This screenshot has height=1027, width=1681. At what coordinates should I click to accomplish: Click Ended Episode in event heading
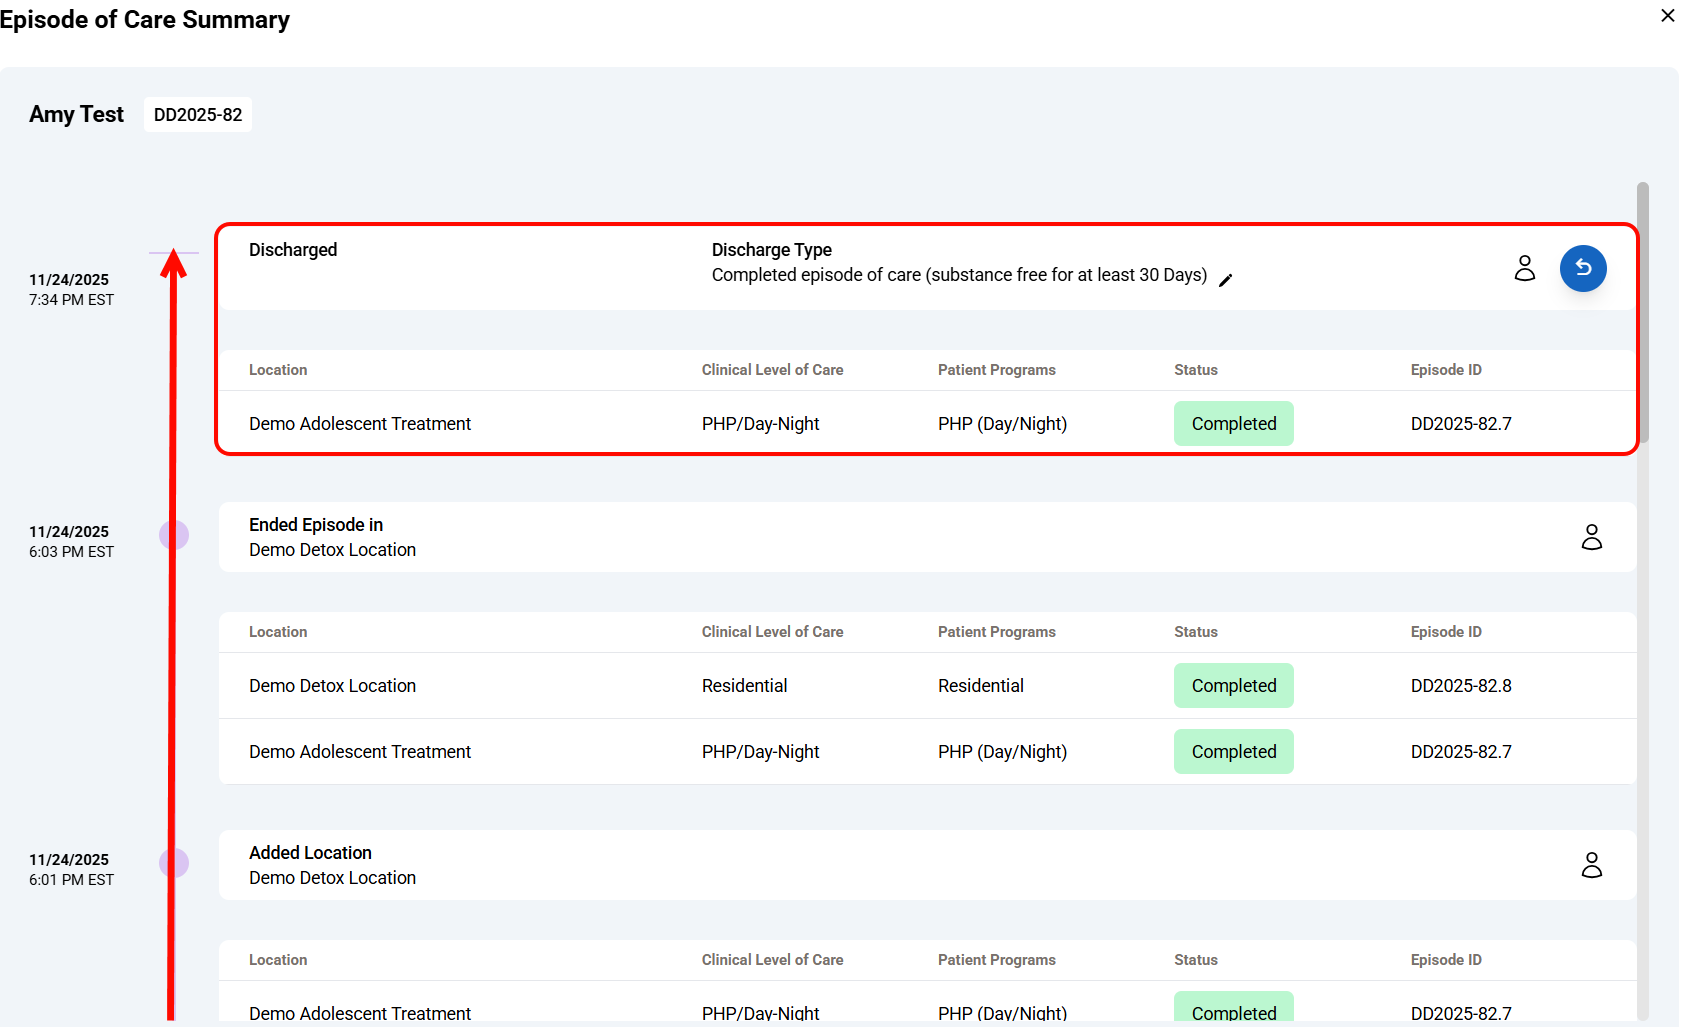tap(316, 525)
